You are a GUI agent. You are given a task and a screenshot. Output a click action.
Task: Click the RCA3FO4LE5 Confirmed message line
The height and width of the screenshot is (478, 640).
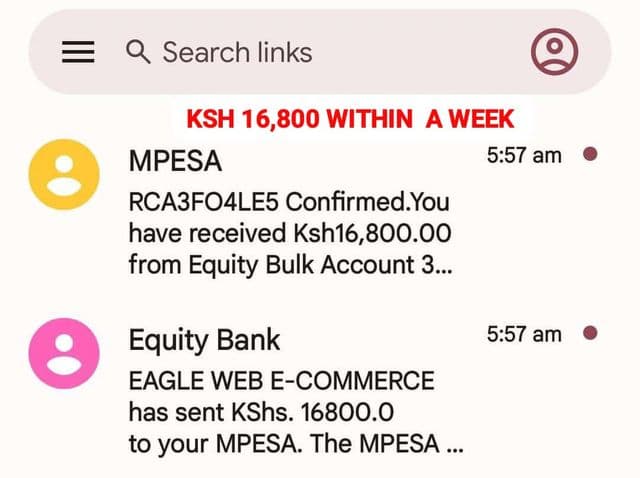[x=289, y=201]
